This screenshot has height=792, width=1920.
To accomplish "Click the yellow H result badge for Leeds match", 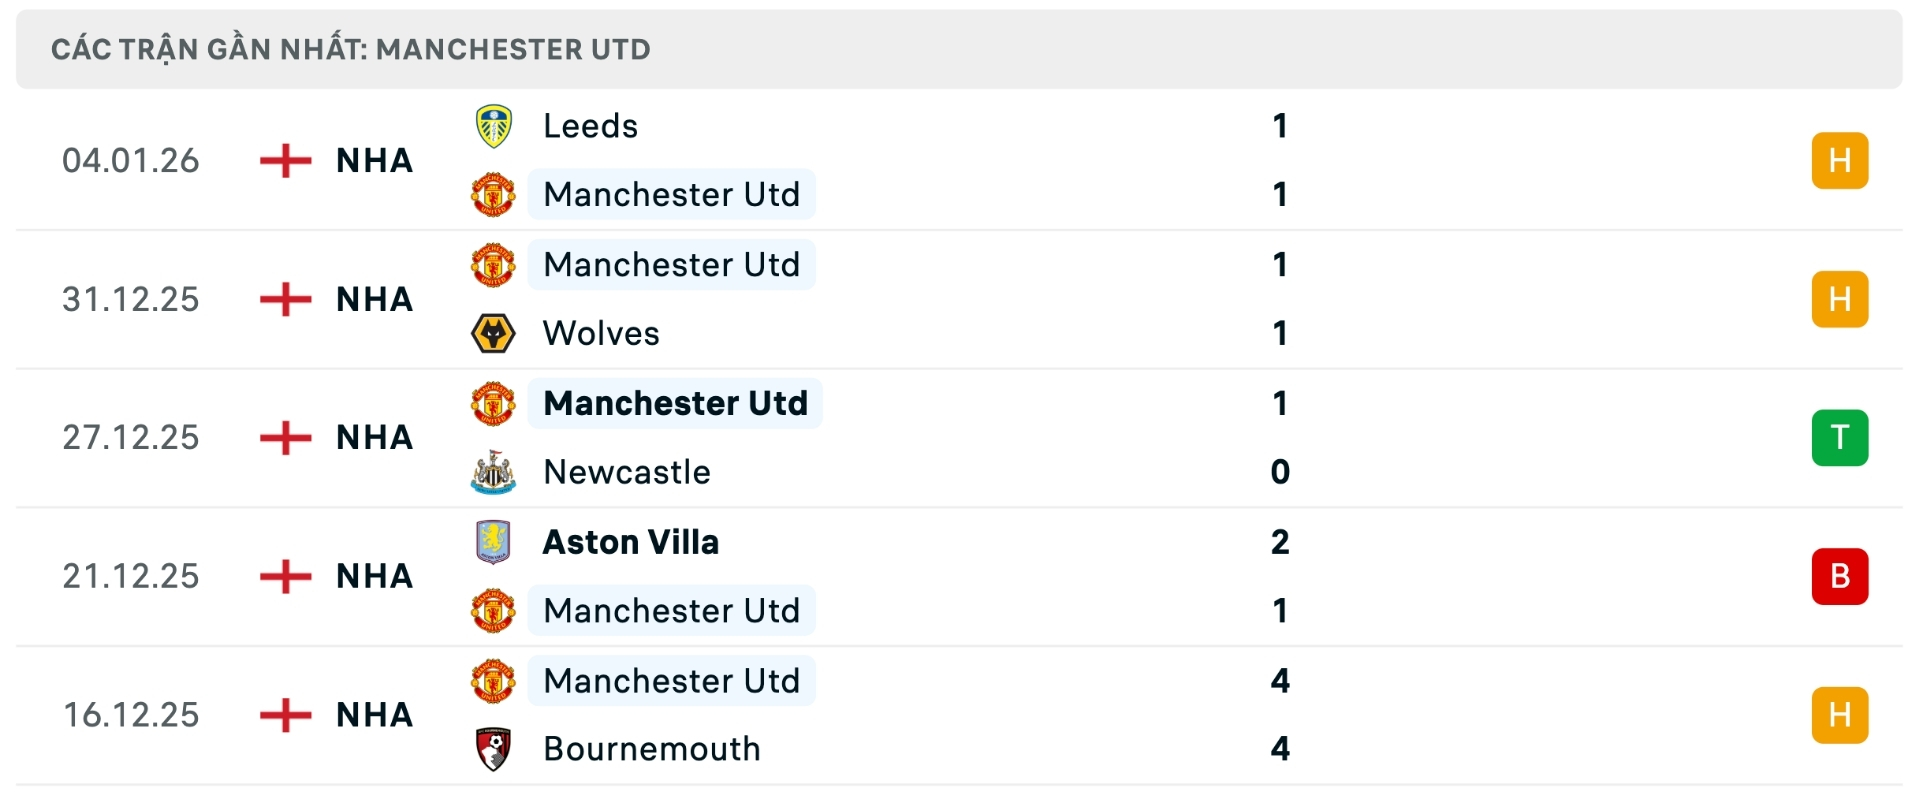I will [1840, 160].
